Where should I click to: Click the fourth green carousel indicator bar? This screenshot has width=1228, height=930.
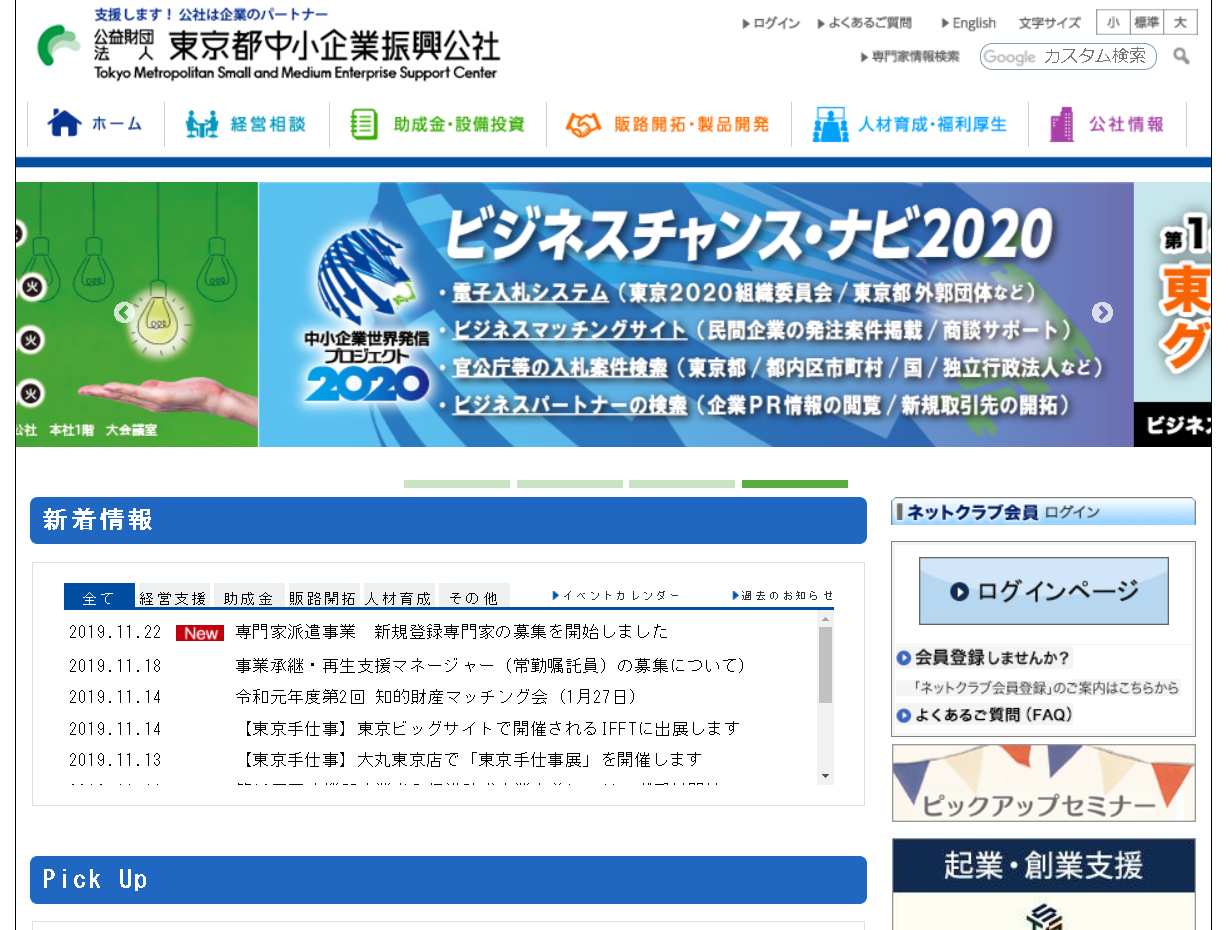tap(795, 484)
